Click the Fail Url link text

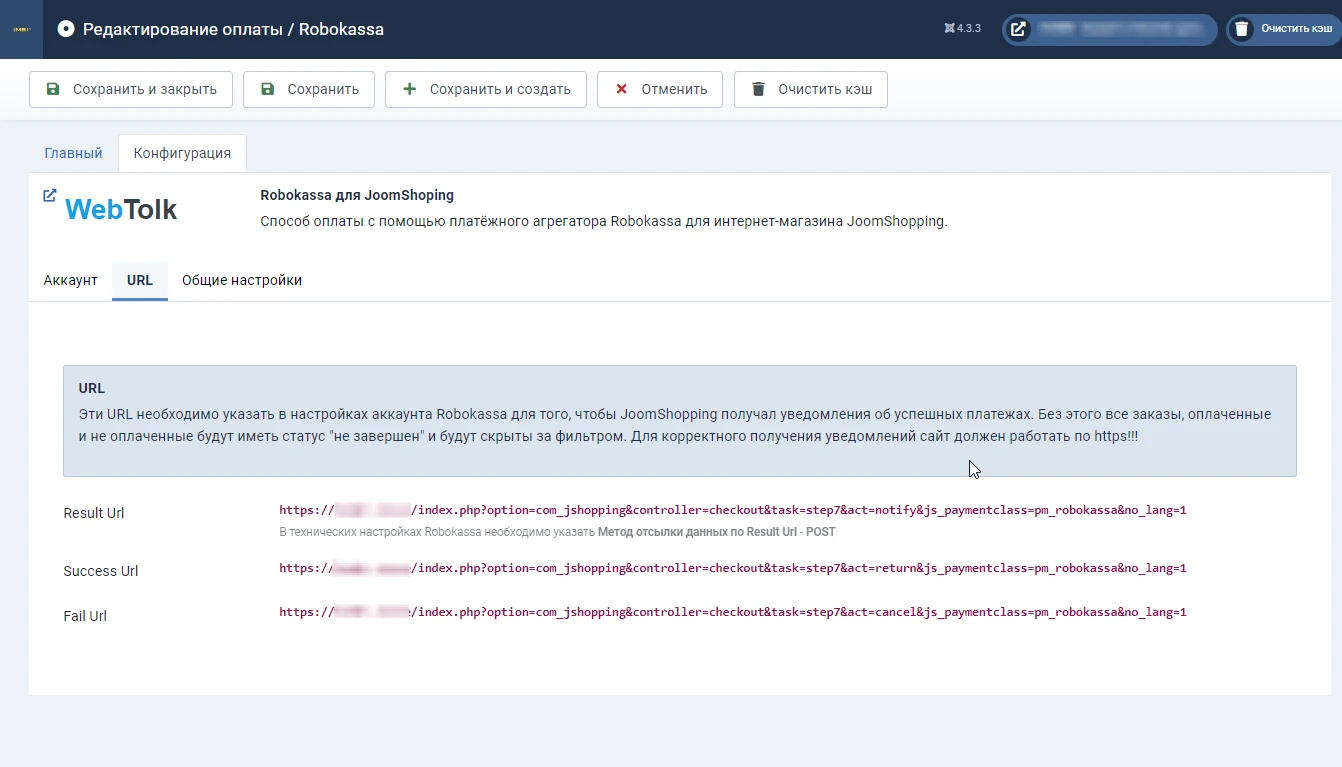point(733,612)
